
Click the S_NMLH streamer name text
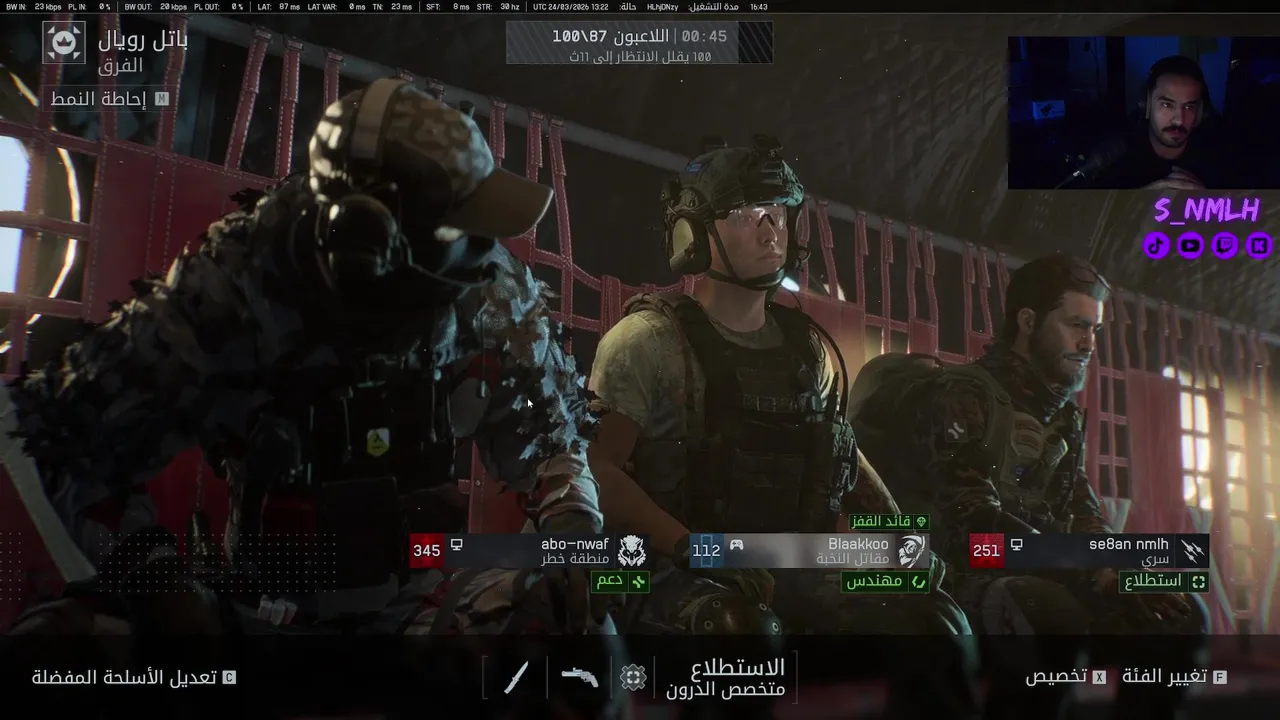(1206, 209)
